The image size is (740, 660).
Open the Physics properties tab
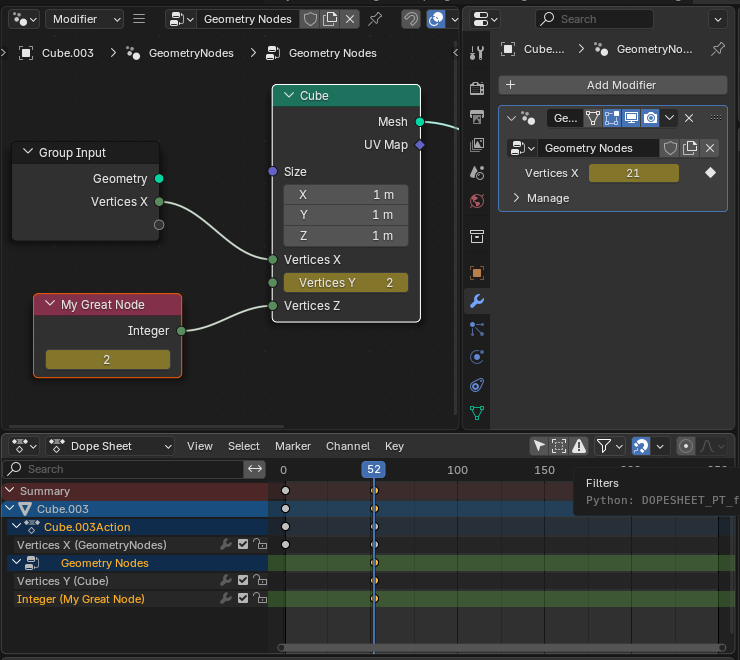pos(477,357)
